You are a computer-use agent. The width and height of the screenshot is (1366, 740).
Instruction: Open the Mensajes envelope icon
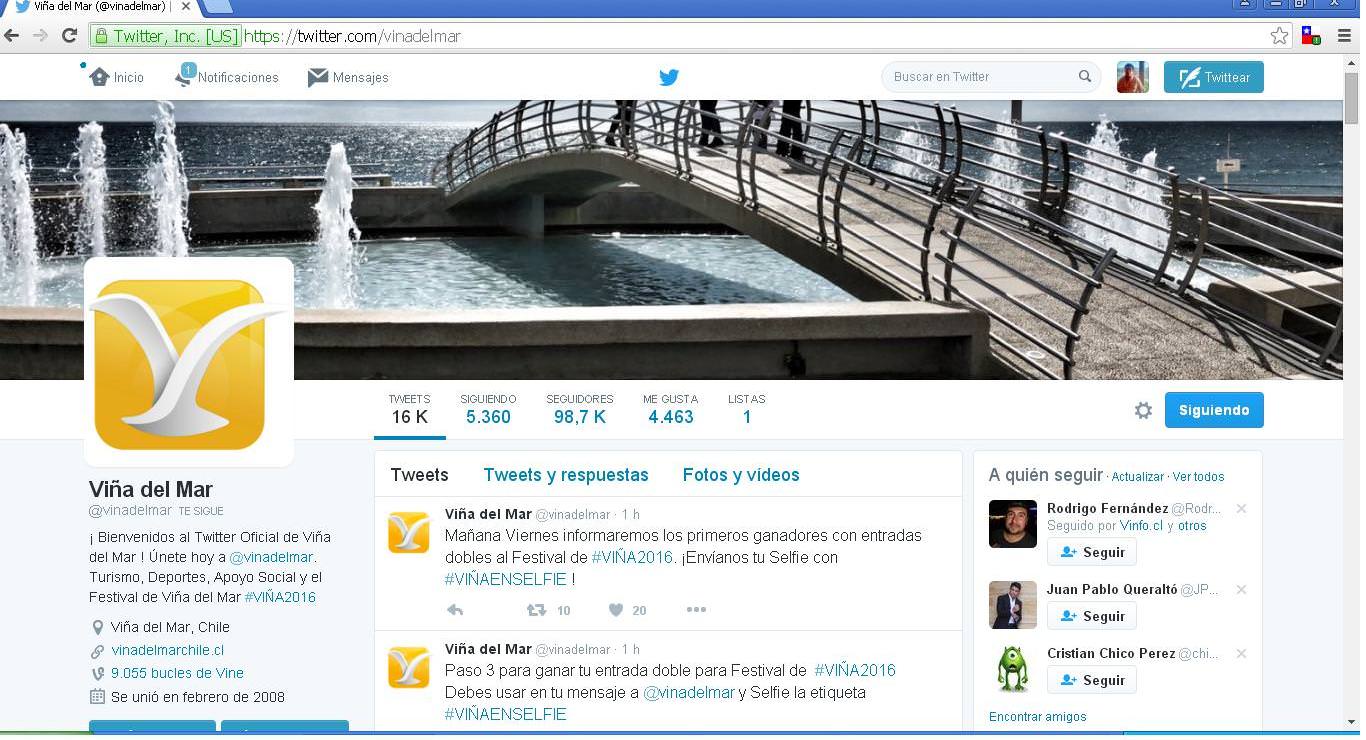tap(318, 77)
